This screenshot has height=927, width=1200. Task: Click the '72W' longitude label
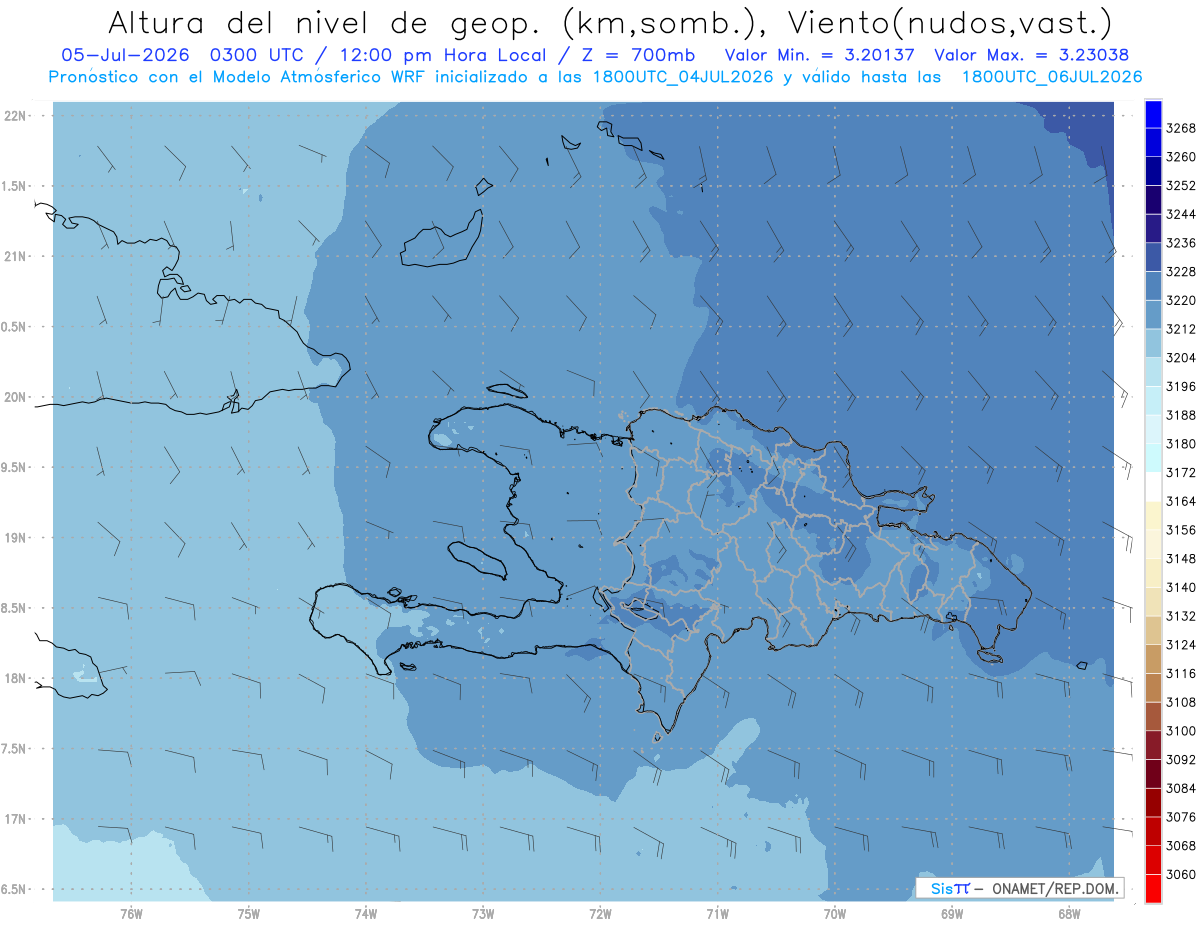click(x=601, y=914)
